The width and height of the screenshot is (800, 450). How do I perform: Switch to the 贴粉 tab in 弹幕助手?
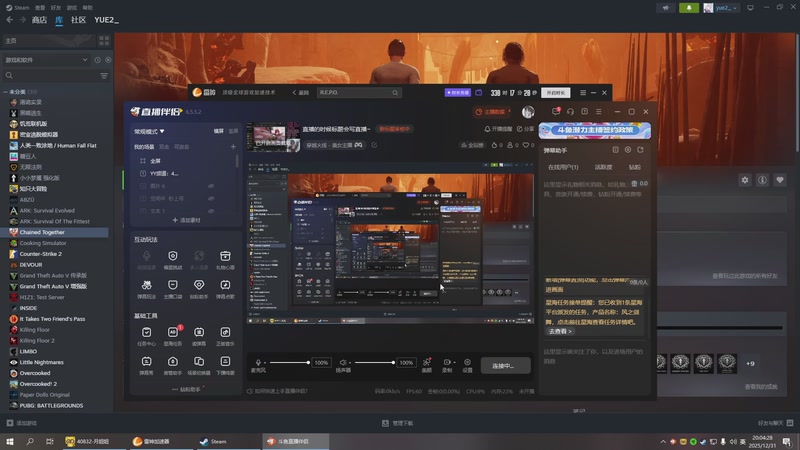coord(634,167)
